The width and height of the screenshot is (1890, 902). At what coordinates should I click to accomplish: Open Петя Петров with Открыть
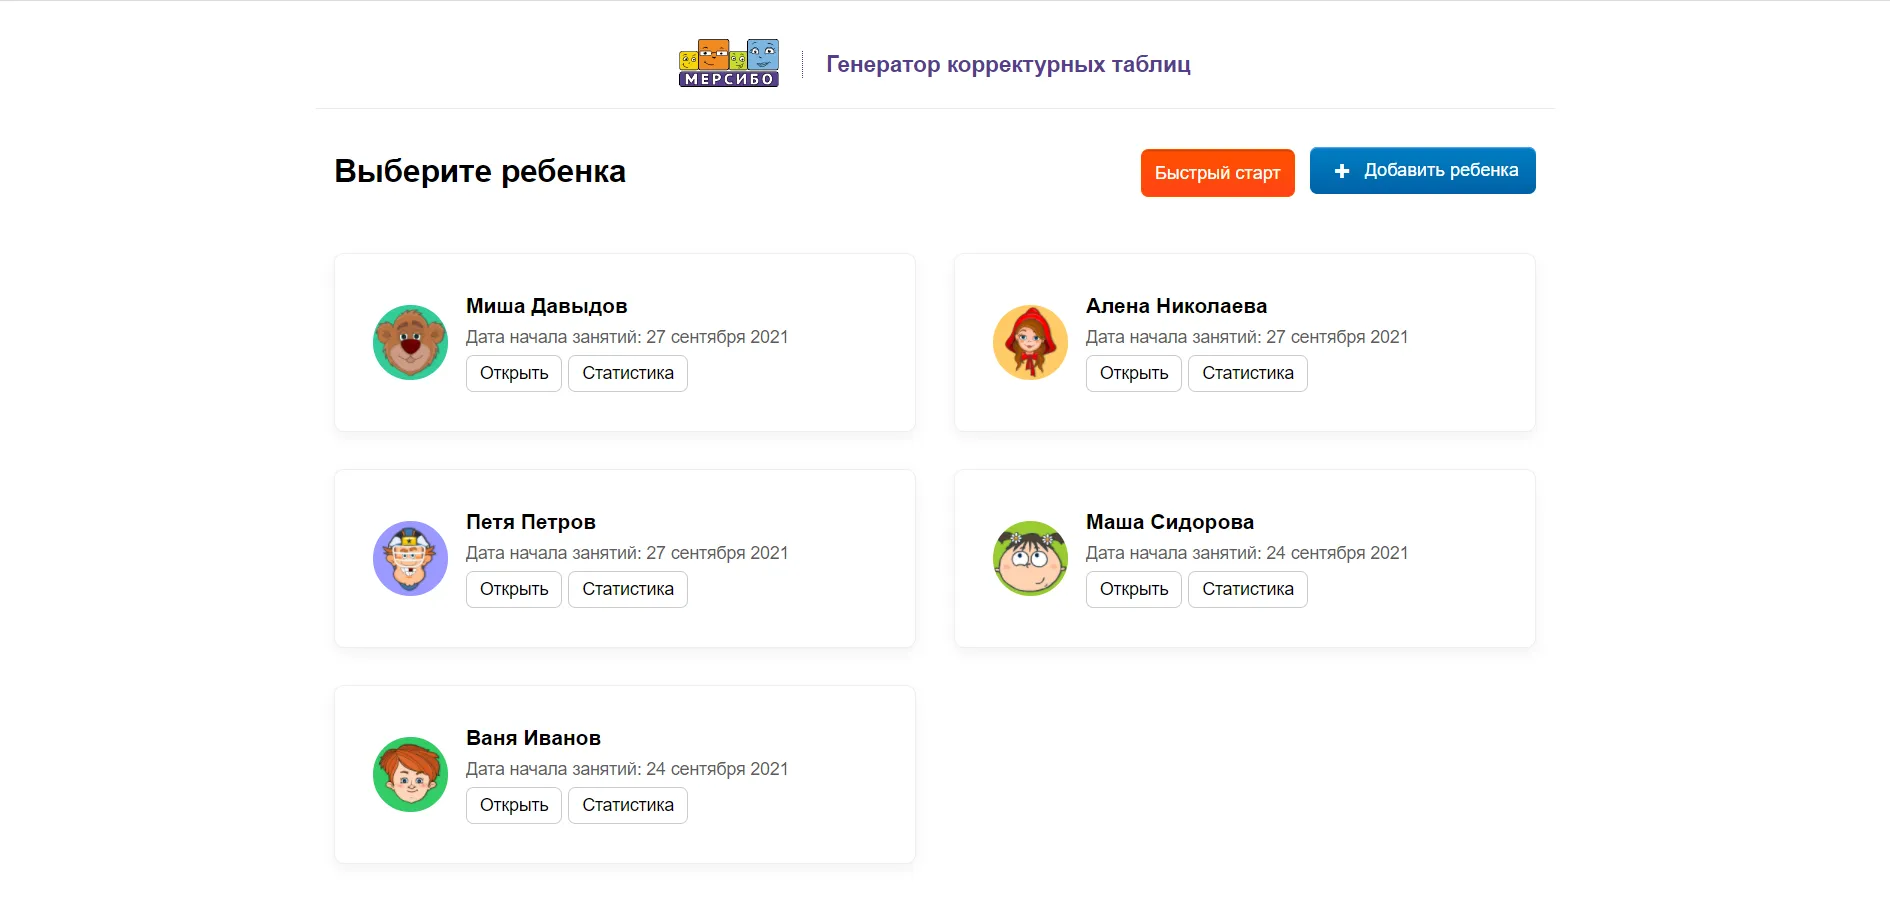coord(514,589)
